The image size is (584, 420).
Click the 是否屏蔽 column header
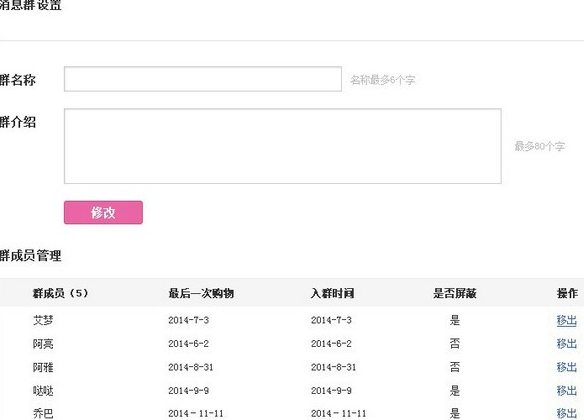pos(455,293)
